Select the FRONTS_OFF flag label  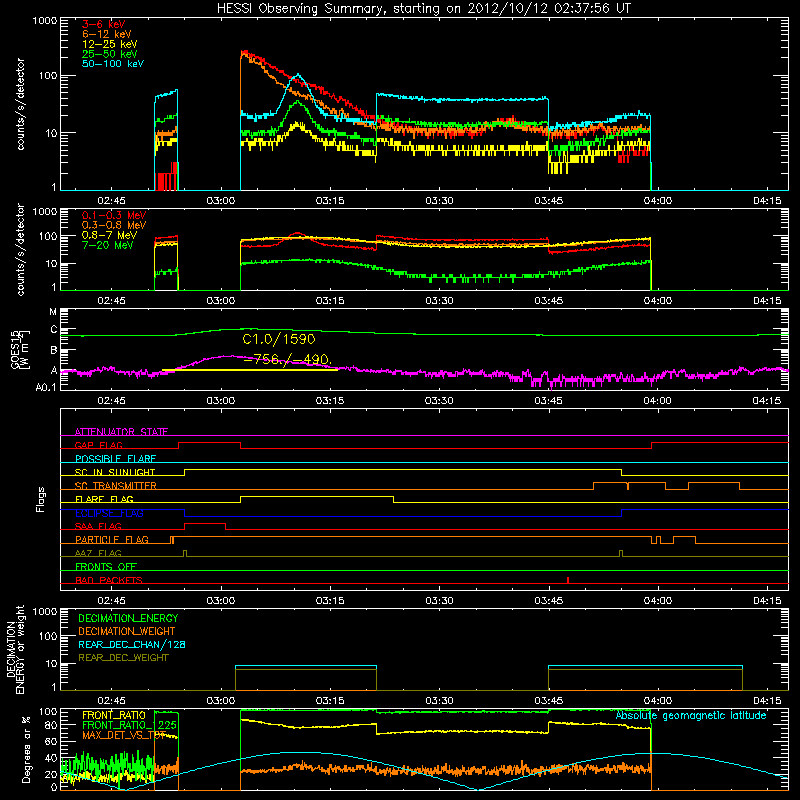pos(106,567)
